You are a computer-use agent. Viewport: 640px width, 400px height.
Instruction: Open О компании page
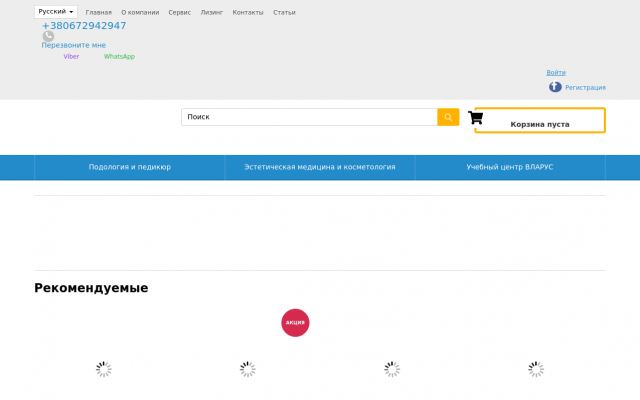coord(140,13)
